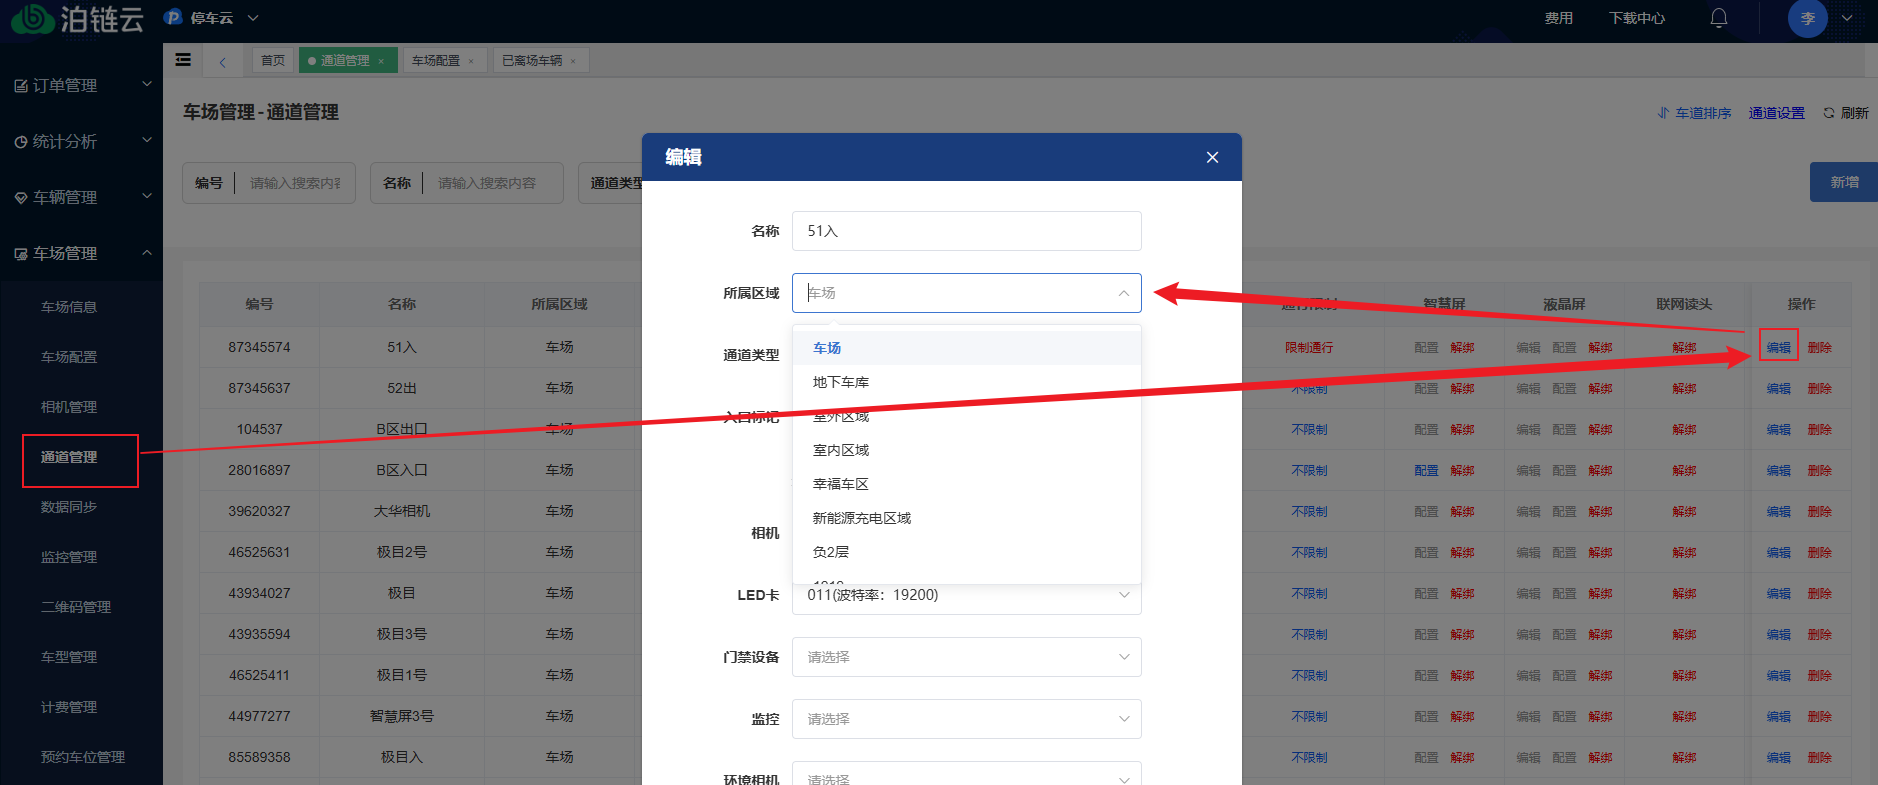The image size is (1878, 785).
Task: Click the 新增 button
Action: 1844,182
